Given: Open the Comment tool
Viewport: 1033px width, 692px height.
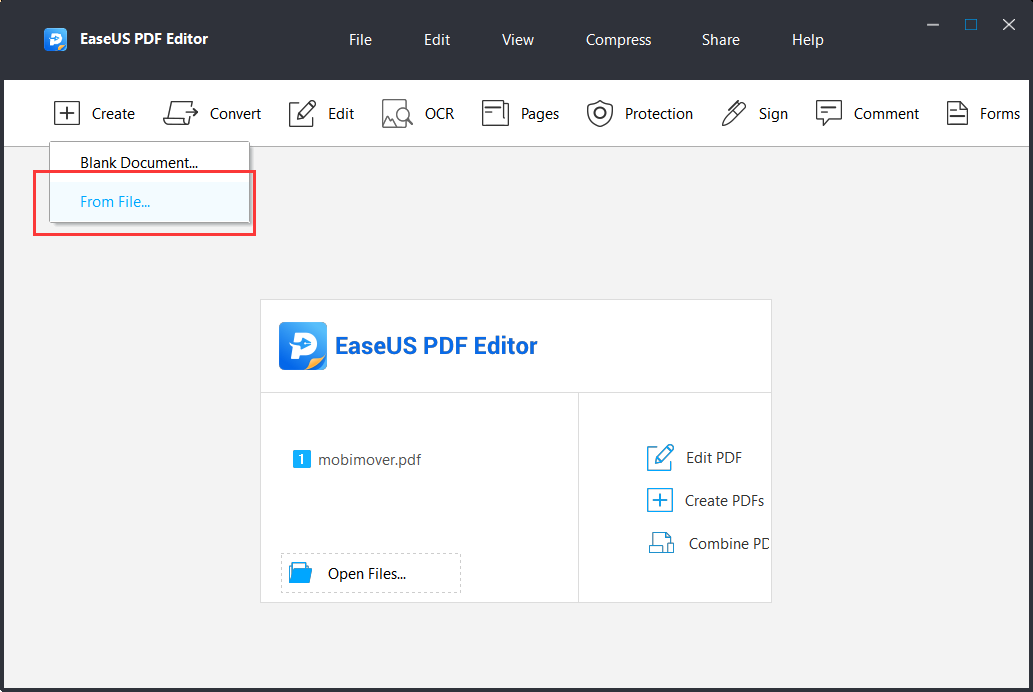Looking at the screenshot, I should point(867,113).
